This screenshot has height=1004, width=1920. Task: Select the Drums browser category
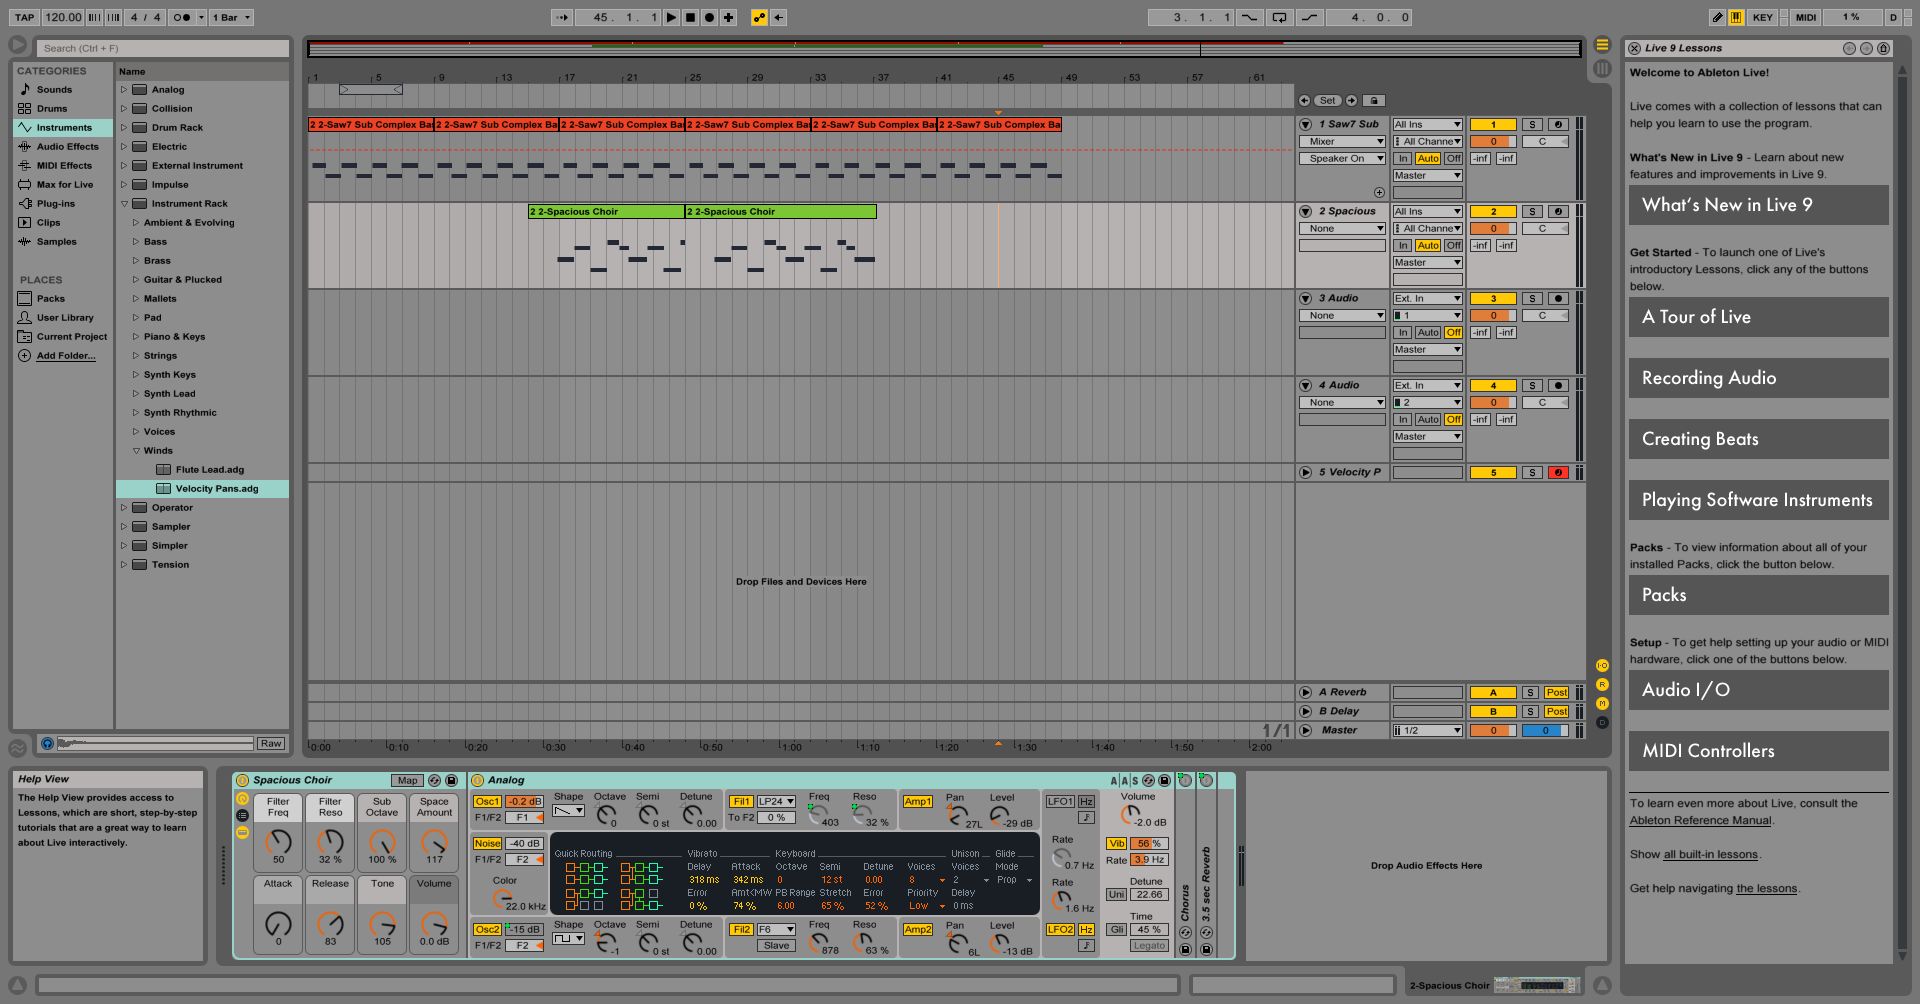pyautogui.click(x=52, y=109)
